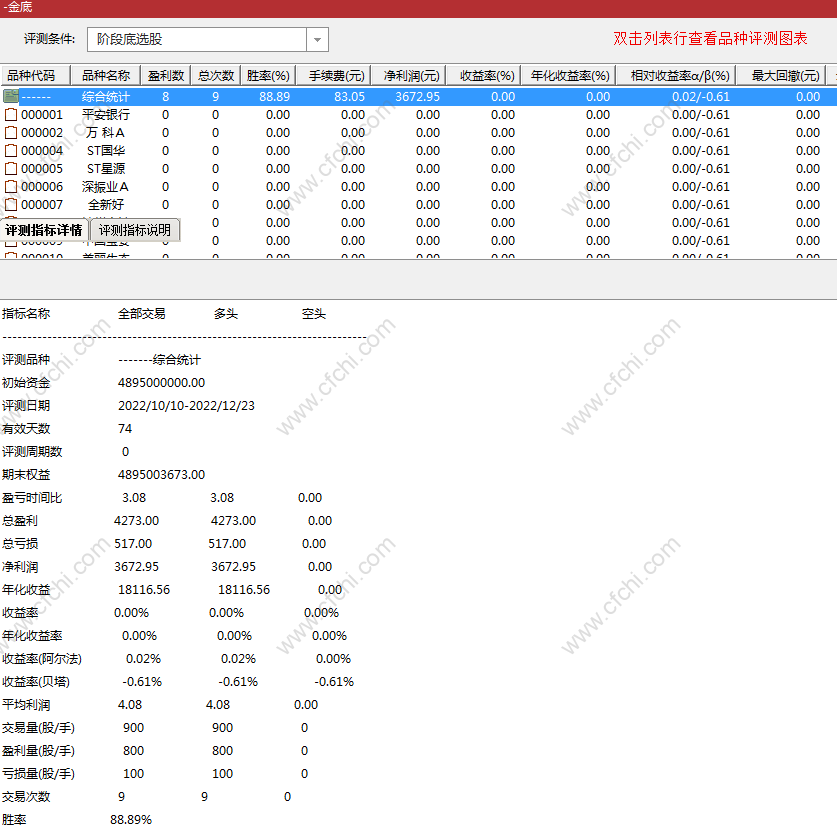Viewport: 837px width, 829px height.
Task: Click the red 双击列表行查看品种评测图表 hint
Action: (x=710, y=38)
